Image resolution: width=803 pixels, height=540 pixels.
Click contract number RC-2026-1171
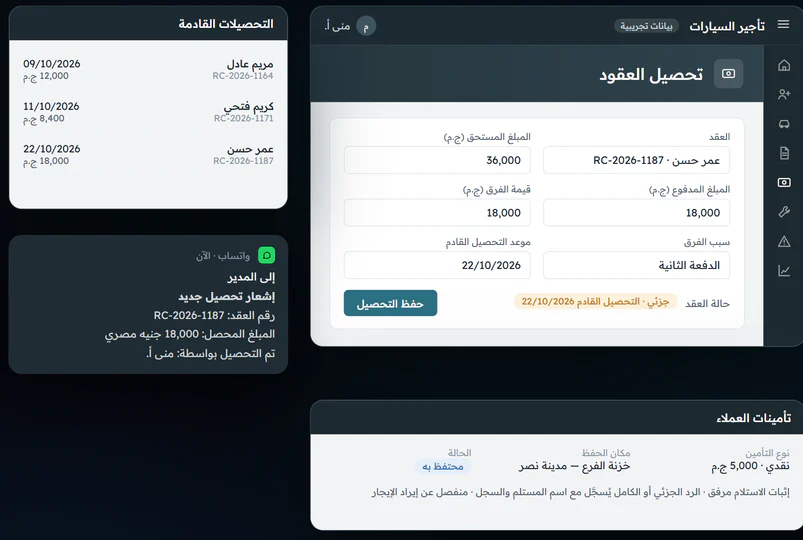click(x=244, y=118)
